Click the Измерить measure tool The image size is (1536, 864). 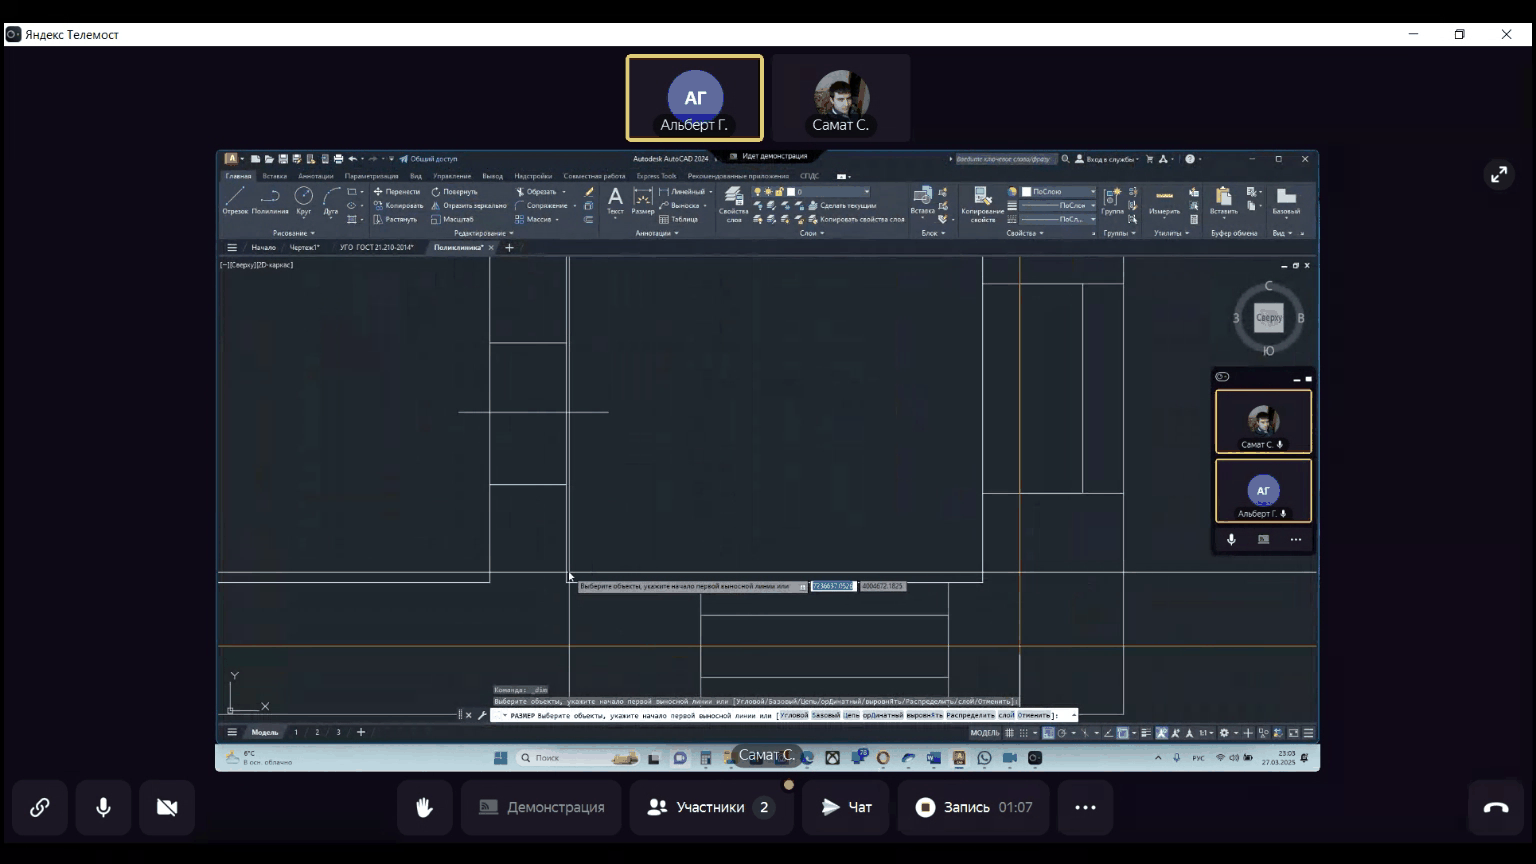1164,200
